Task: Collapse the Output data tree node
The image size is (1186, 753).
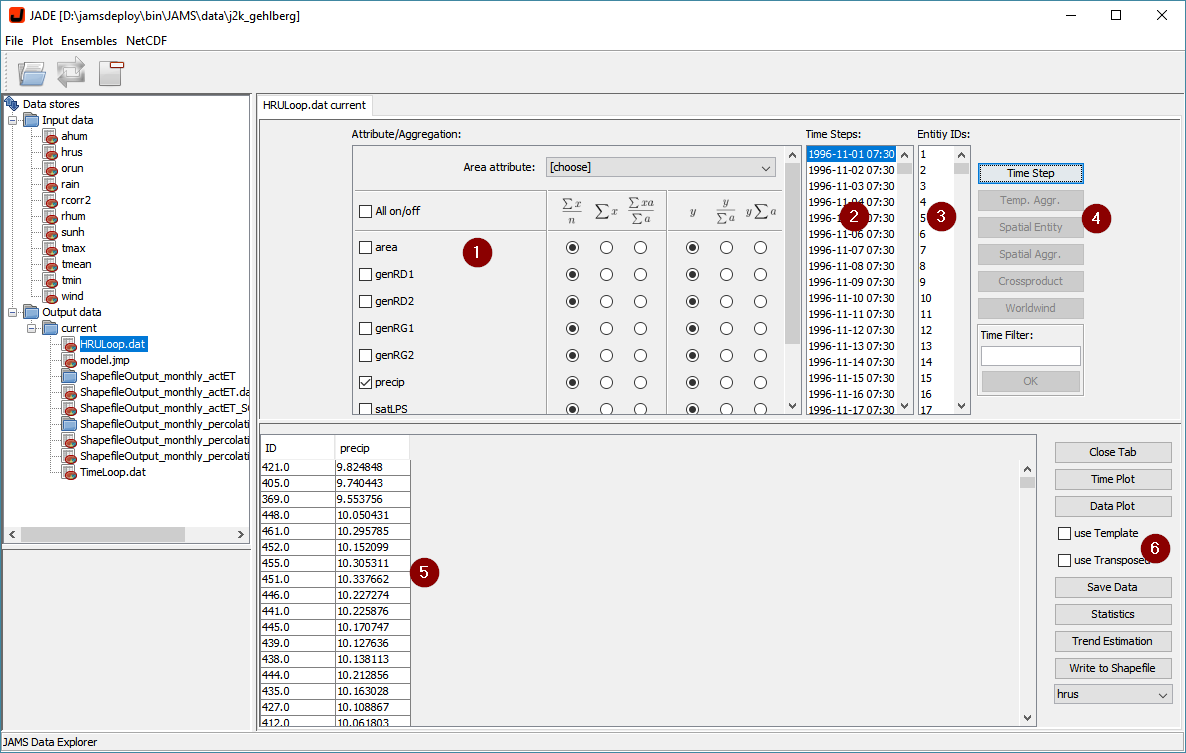Action: [13, 312]
